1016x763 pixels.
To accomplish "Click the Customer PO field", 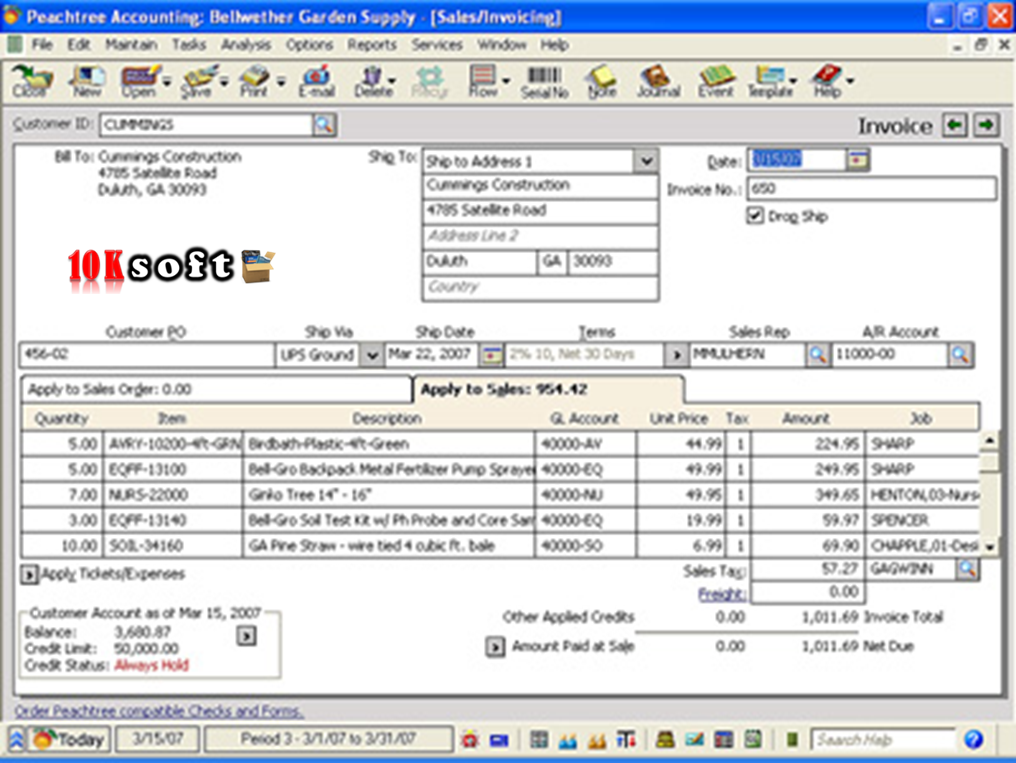I will tap(147, 354).
